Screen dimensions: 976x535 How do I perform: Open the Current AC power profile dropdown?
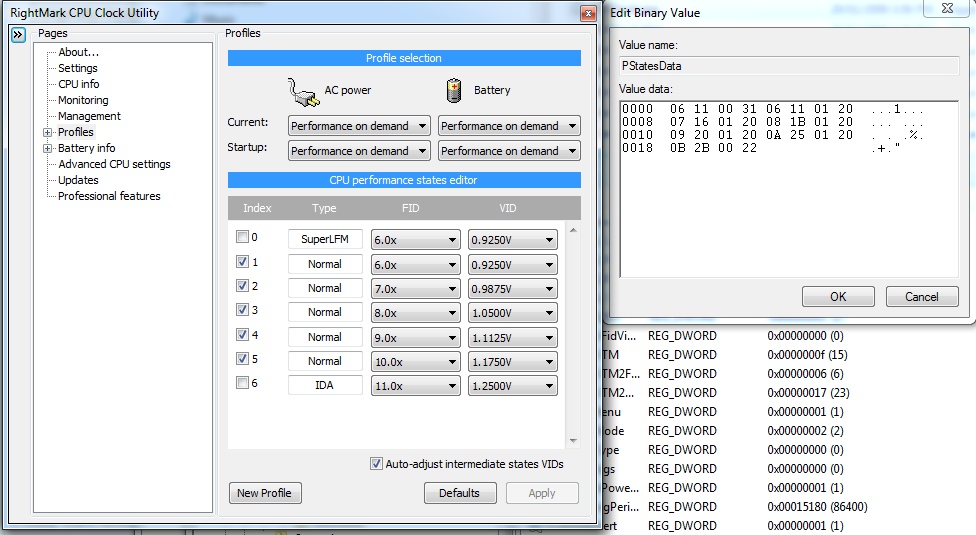[359, 126]
